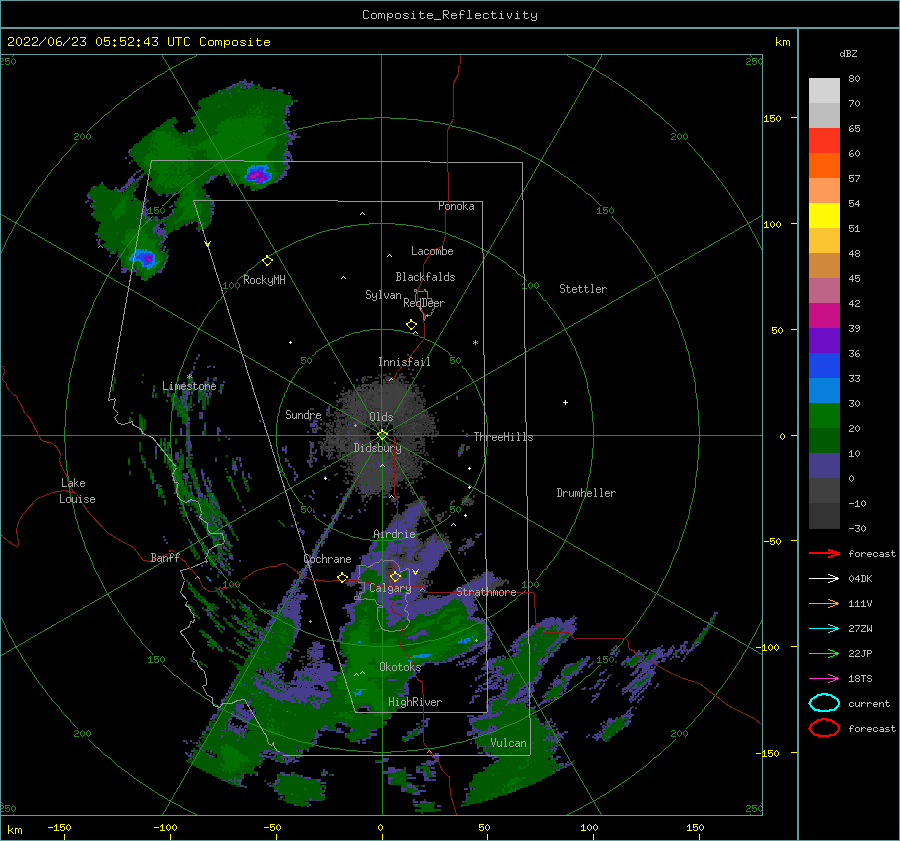Click the Composite_Reflectivity title

click(449, 15)
